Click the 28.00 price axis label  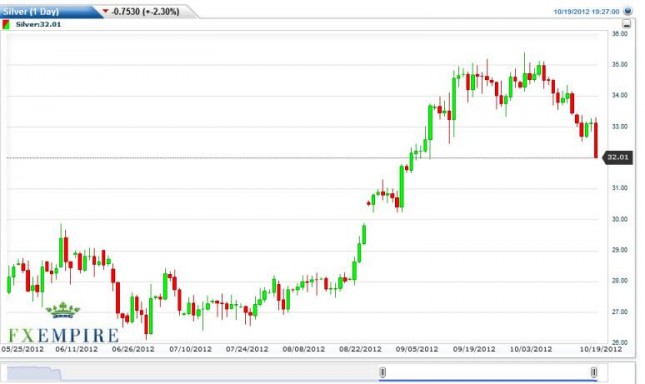[x=619, y=281]
